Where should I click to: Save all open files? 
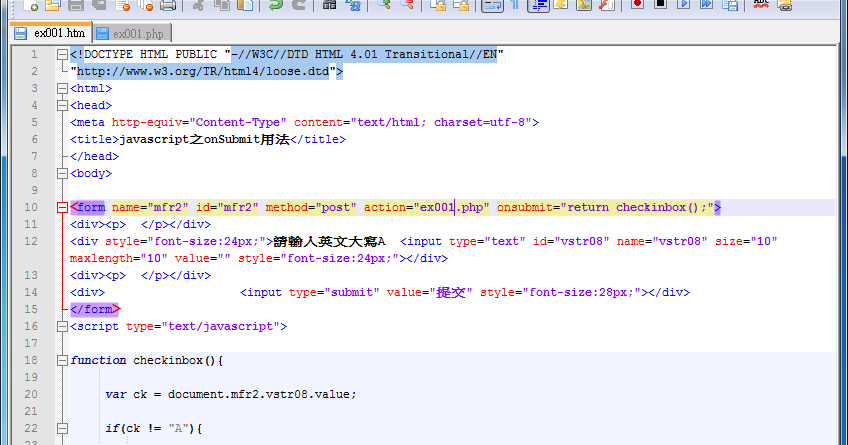pos(98,5)
